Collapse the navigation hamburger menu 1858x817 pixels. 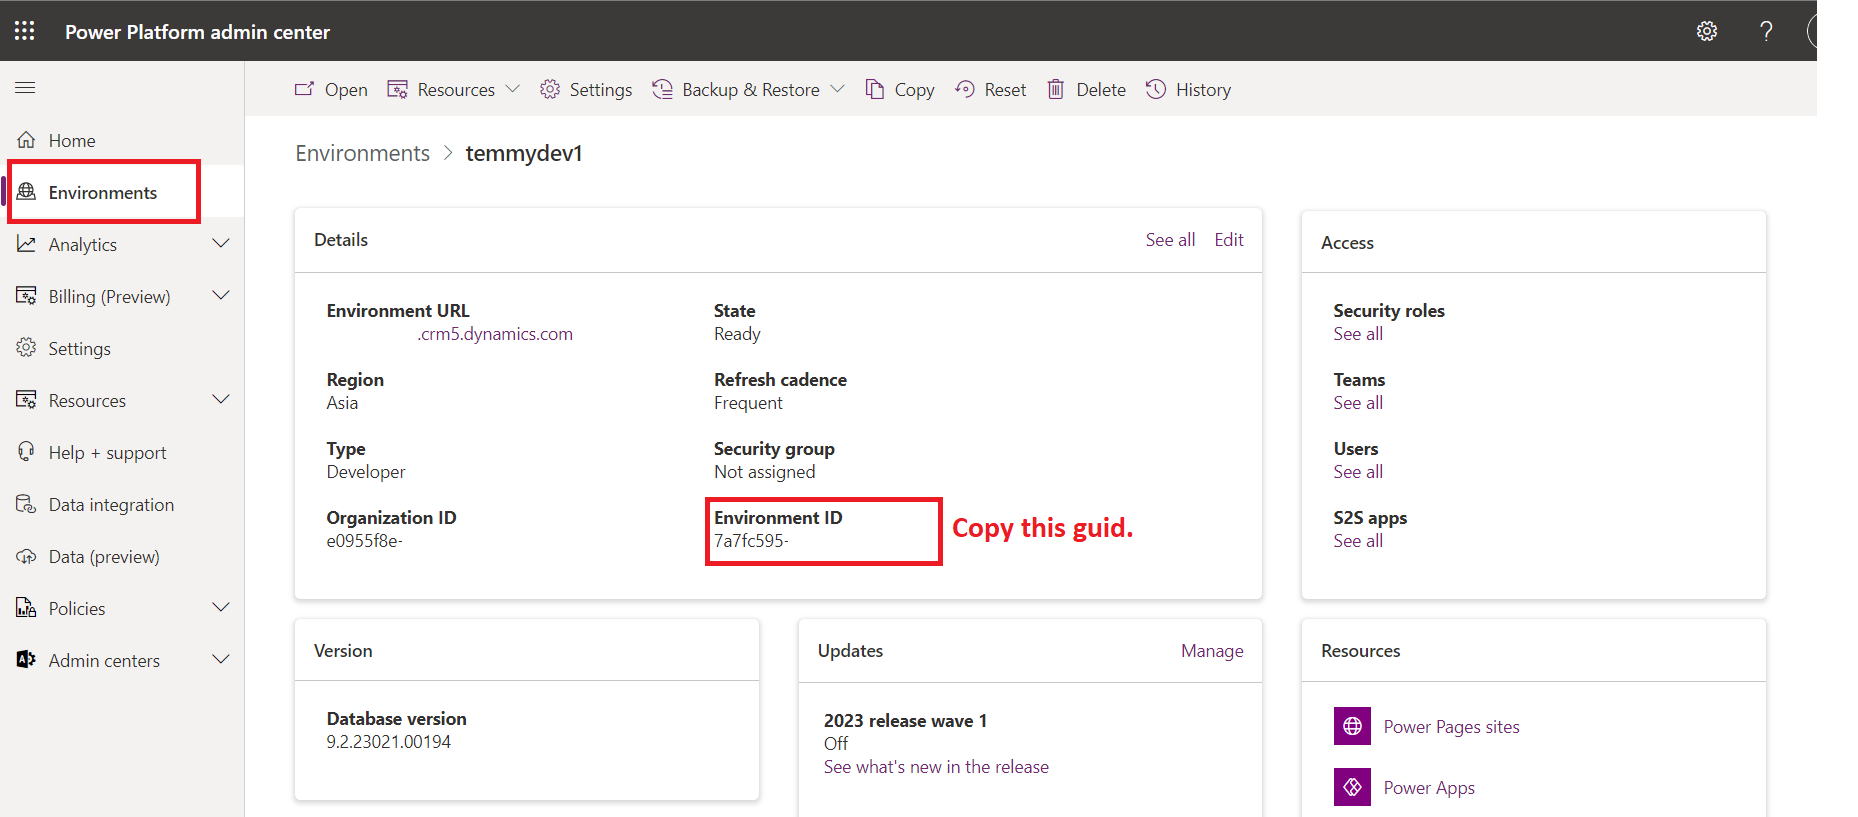25,88
